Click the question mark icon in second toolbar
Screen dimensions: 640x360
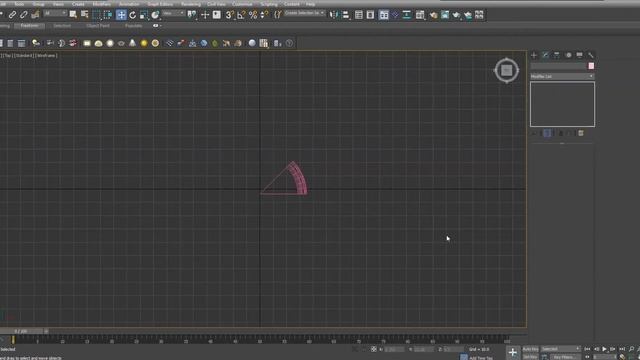coord(289,43)
